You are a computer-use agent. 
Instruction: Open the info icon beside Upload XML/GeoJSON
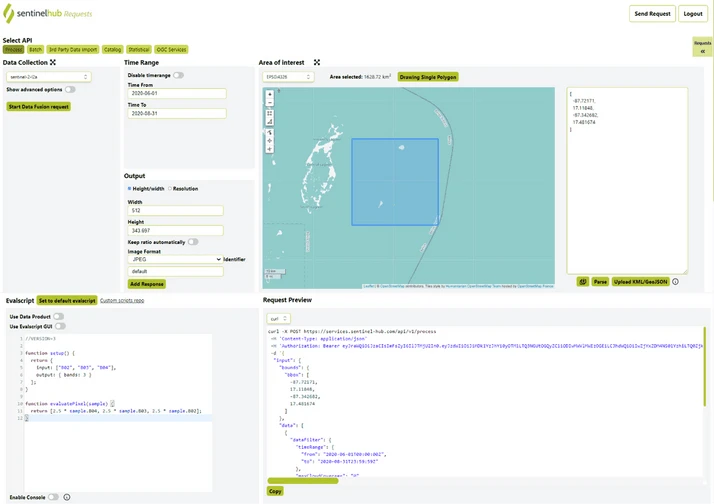(x=675, y=282)
